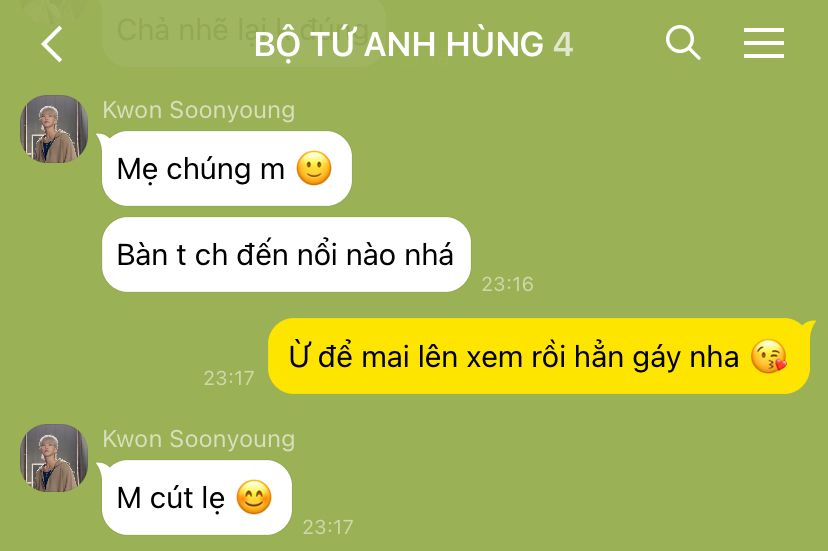
Task: Open avatar next to 'Mẹ chúng m' message
Action: click(54, 129)
